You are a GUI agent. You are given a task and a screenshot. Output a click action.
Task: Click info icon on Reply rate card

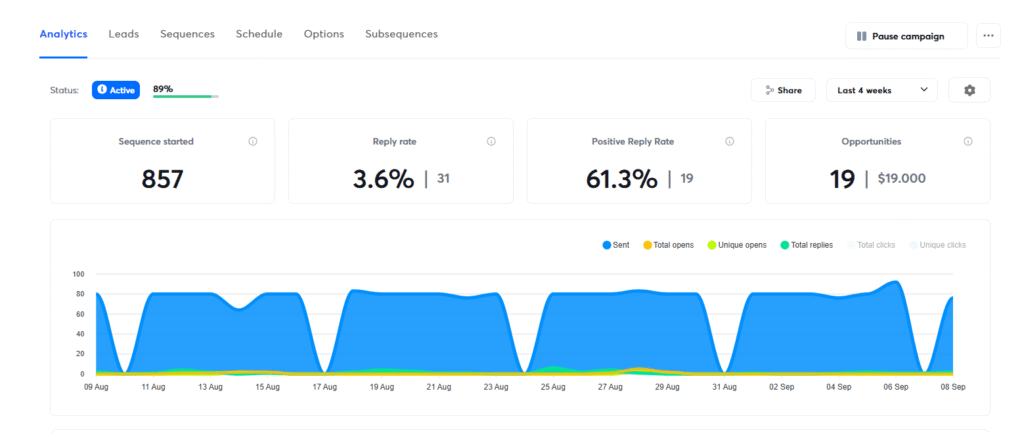coord(491,142)
